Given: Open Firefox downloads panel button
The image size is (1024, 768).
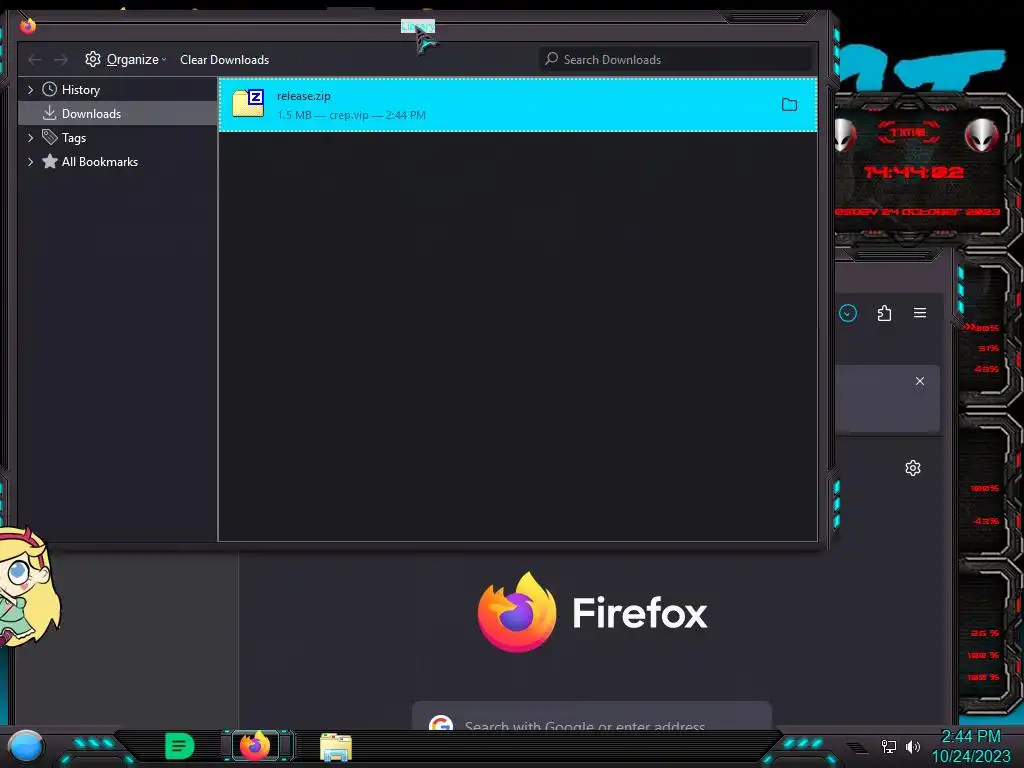Looking at the screenshot, I should click(848, 313).
